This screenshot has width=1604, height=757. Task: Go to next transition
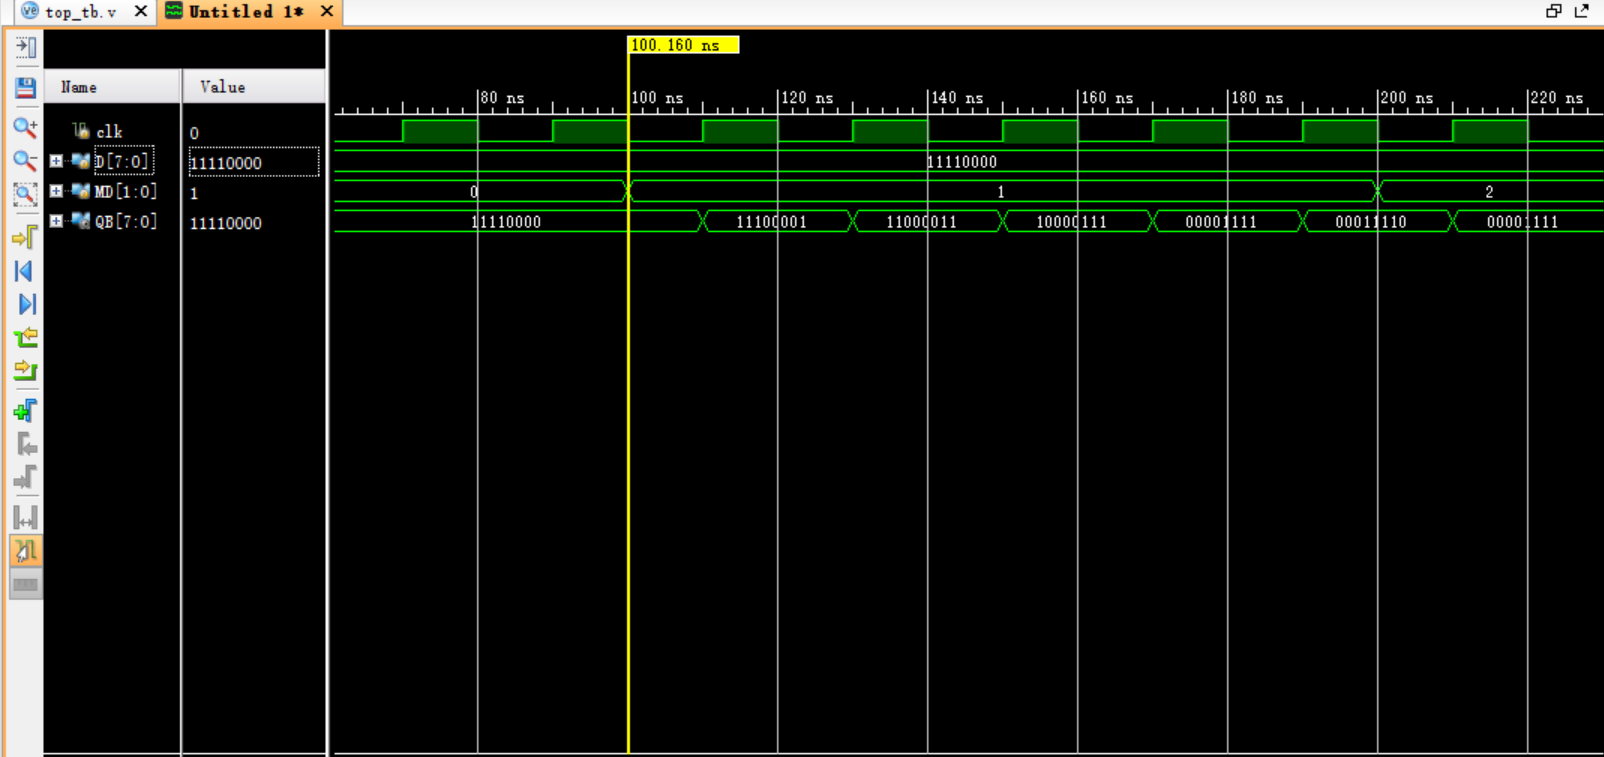point(26,371)
